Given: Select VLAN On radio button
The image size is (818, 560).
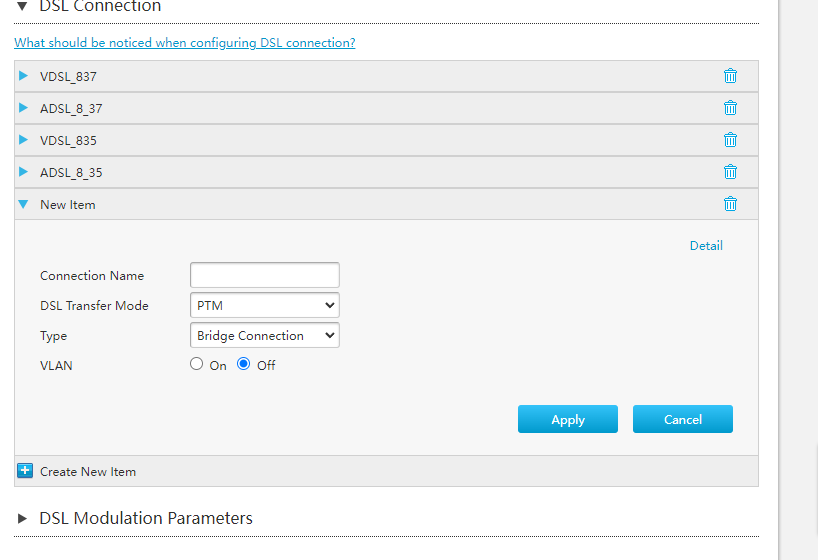Looking at the screenshot, I should (x=196, y=364).
